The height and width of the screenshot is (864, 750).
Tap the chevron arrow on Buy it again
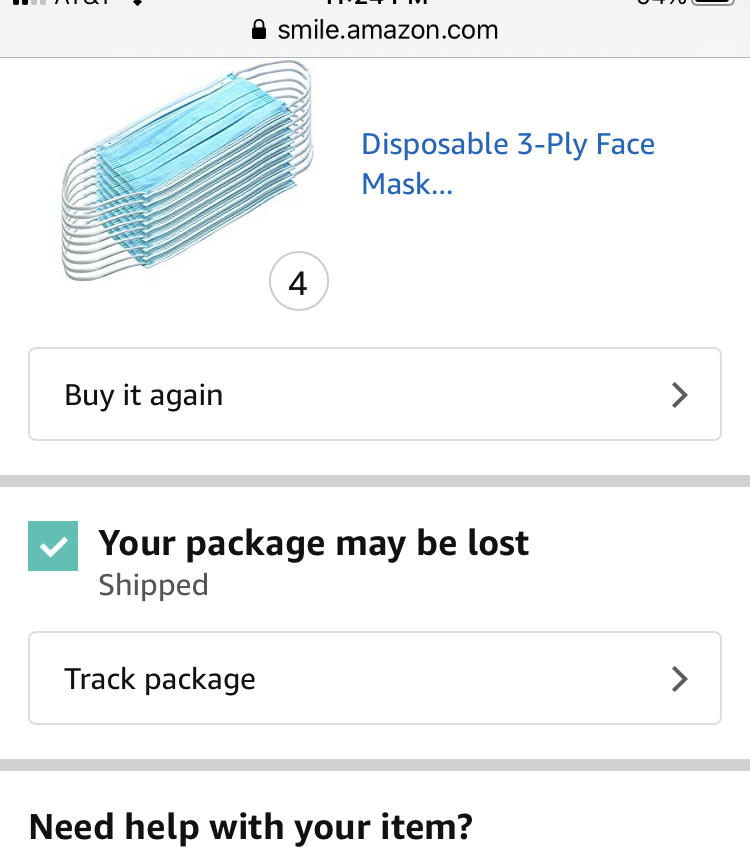tap(680, 395)
